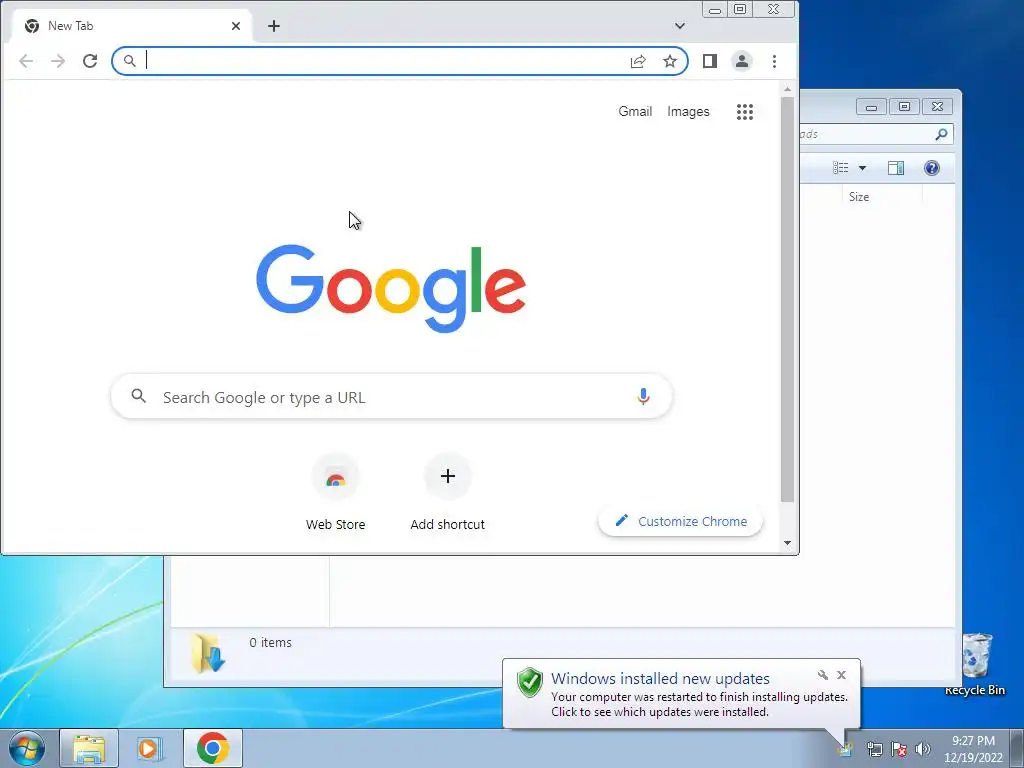This screenshot has width=1024, height=768.
Task: Click the Google logo
Action: point(391,288)
